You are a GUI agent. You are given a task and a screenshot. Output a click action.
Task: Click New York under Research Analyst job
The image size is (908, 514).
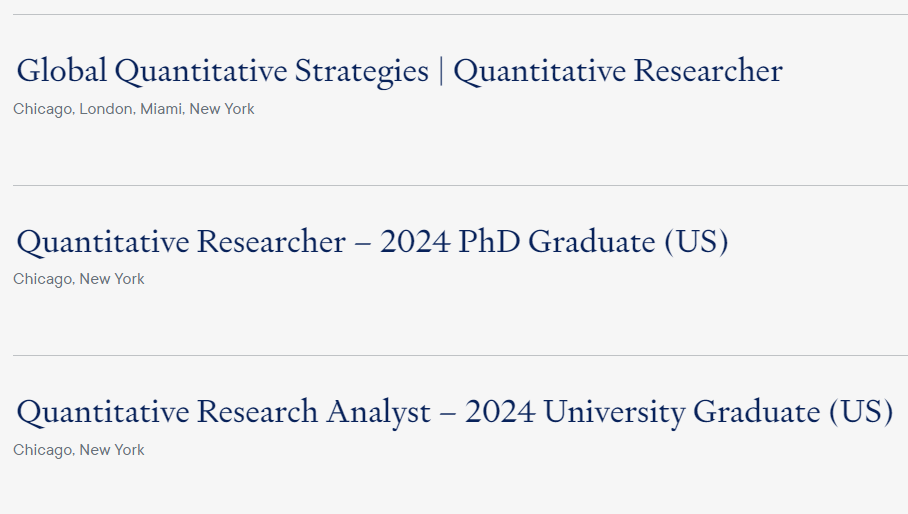[112, 450]
